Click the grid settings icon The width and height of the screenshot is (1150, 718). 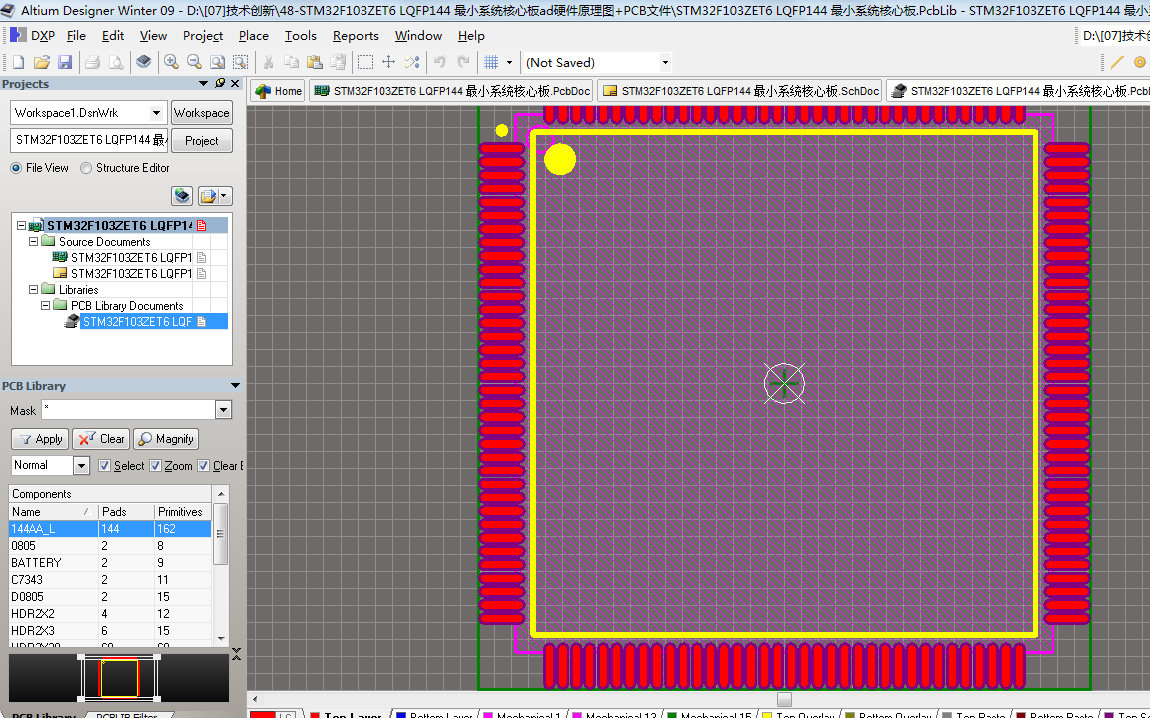pyautogui.click(x=491, y=62)
